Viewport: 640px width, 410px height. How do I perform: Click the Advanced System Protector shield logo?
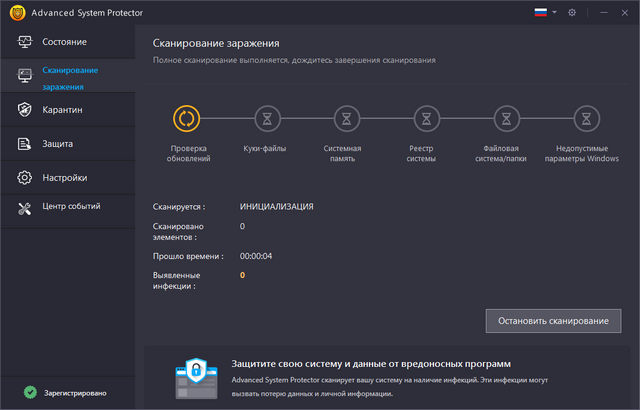pos(14,13)
